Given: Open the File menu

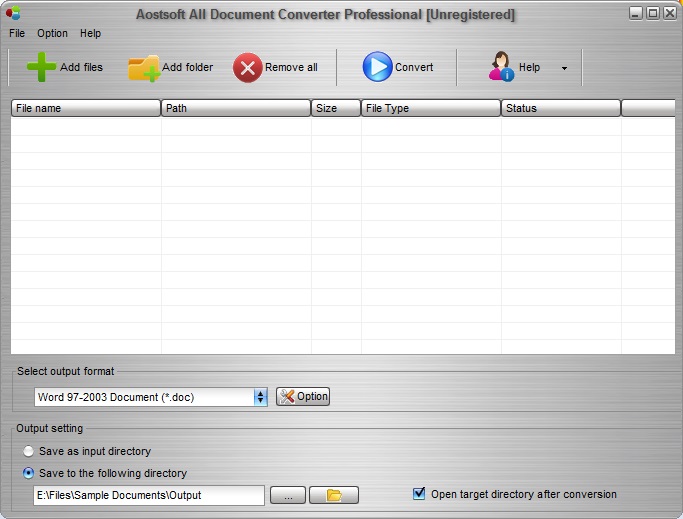Looking at the screenshot, I should (x=17, y=33).
